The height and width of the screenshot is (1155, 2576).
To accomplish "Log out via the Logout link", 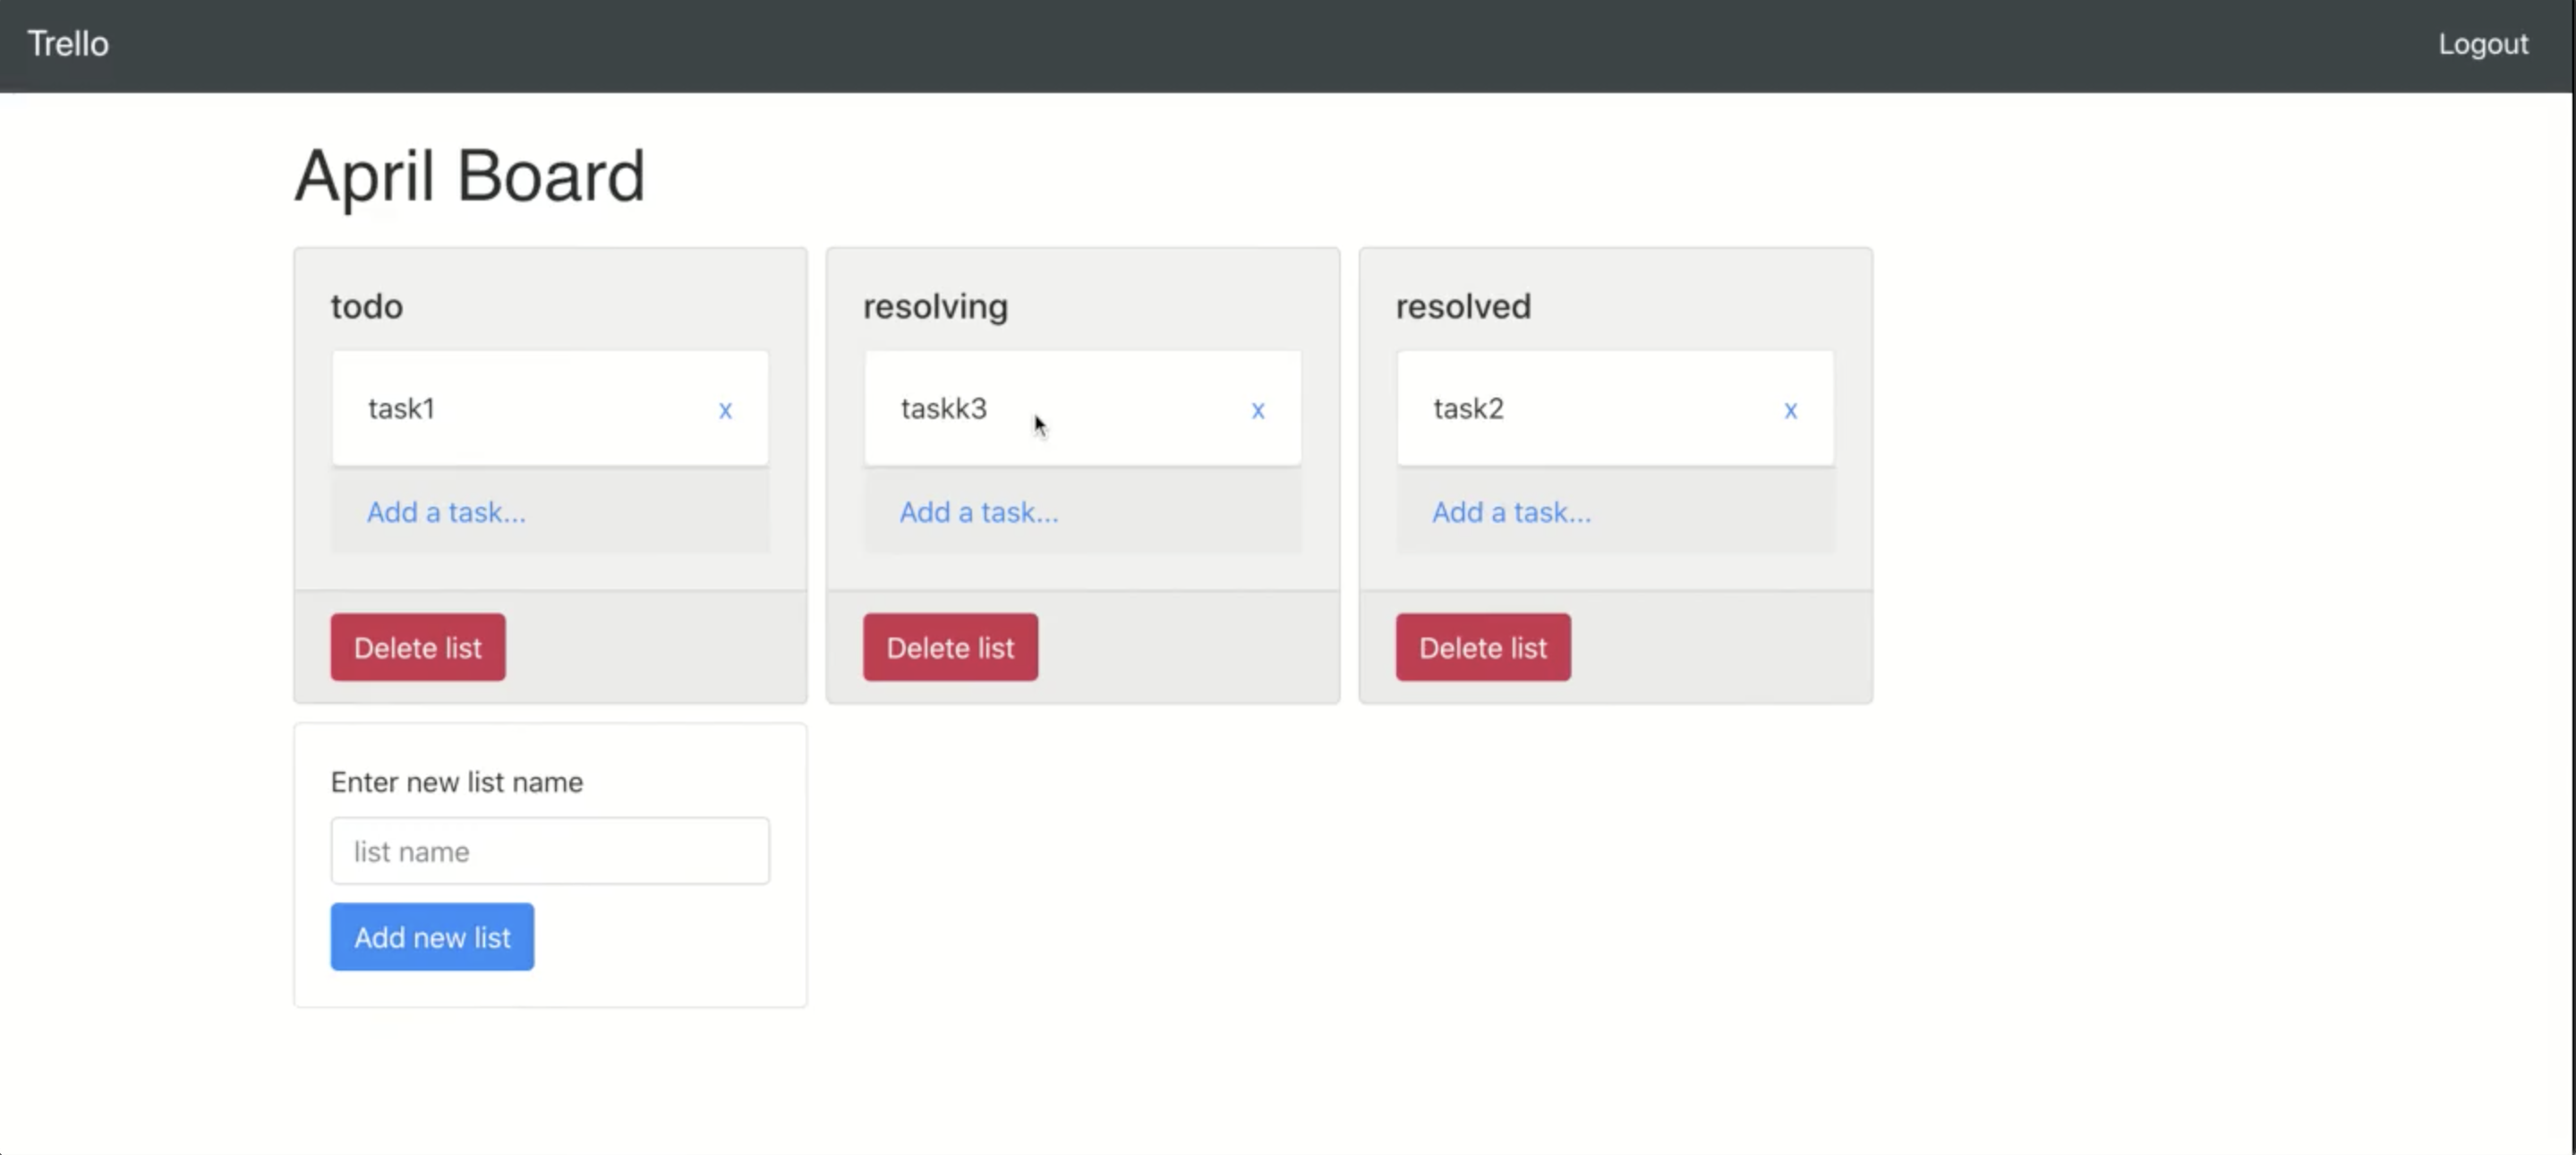I will tap(2482, 44).
